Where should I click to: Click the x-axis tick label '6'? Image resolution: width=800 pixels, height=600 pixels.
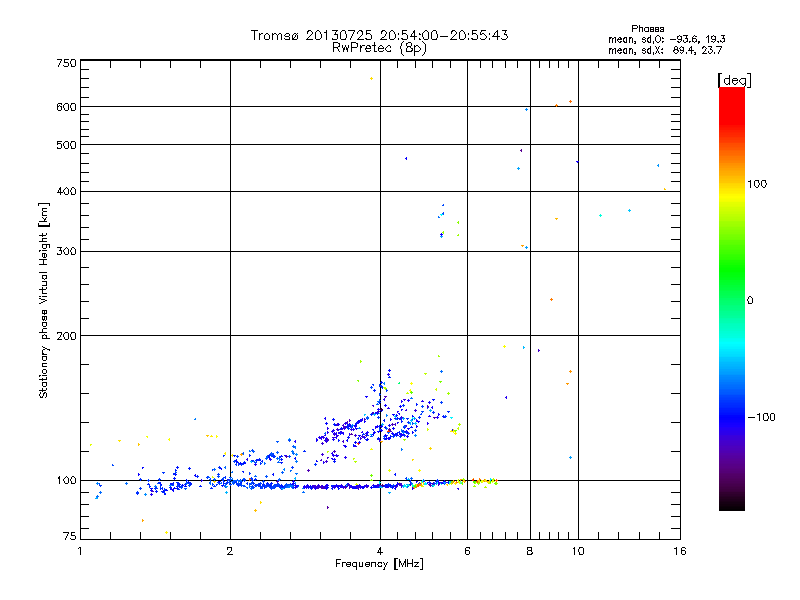click(467, 551)
